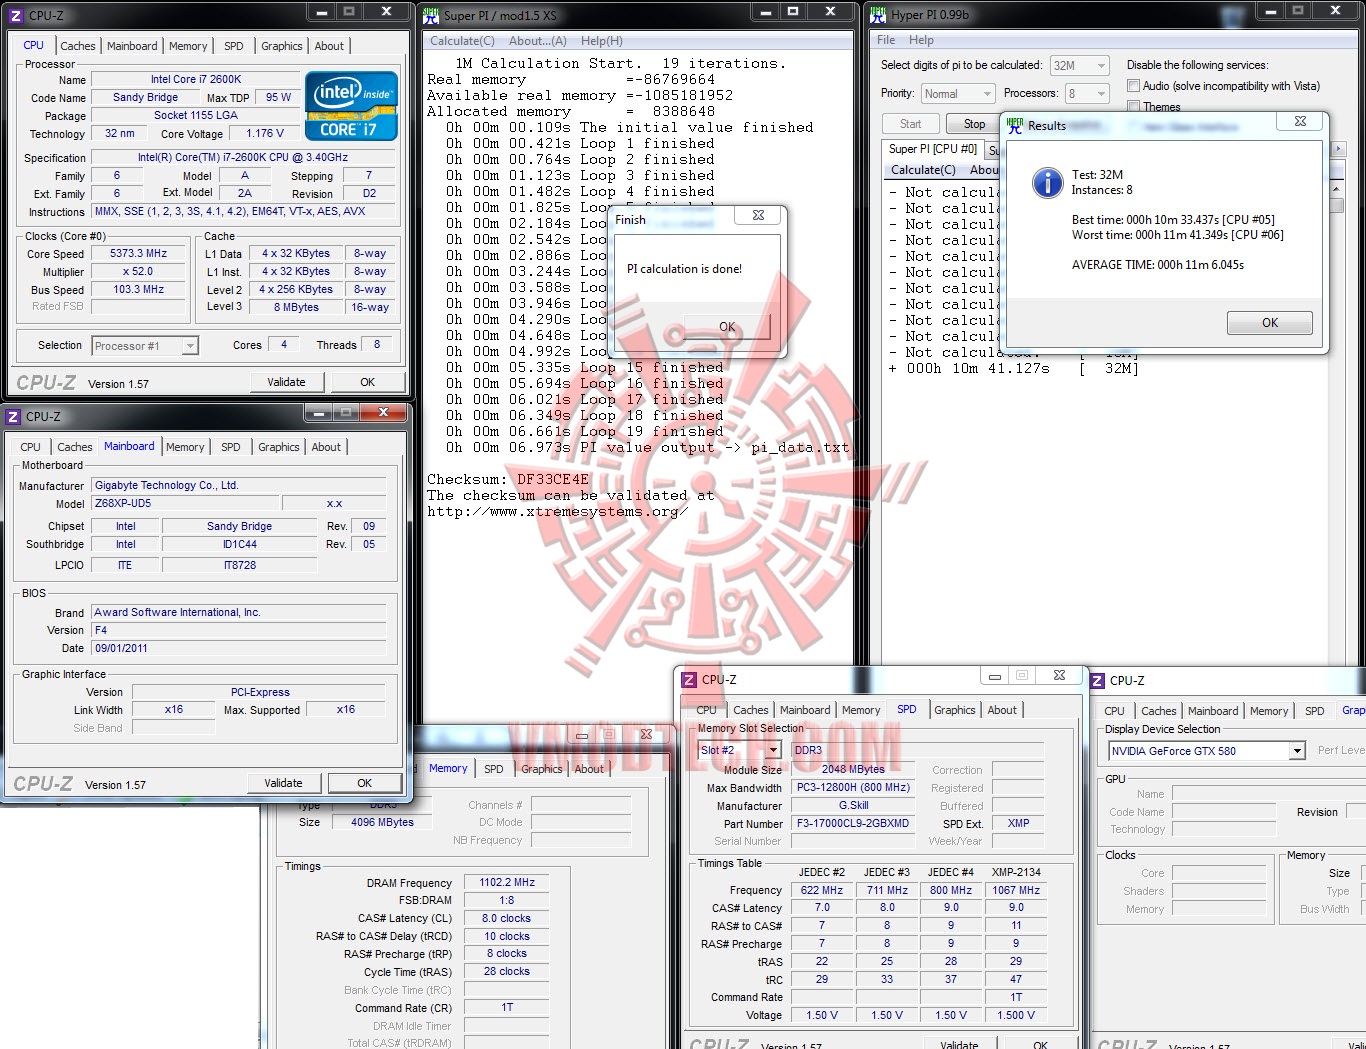Image resolution: width=1366 pixels, height=1049 pixels.
Task: Click the Hyper PI title bar icon
Action: pyautogui.click(x=878, y=15)
